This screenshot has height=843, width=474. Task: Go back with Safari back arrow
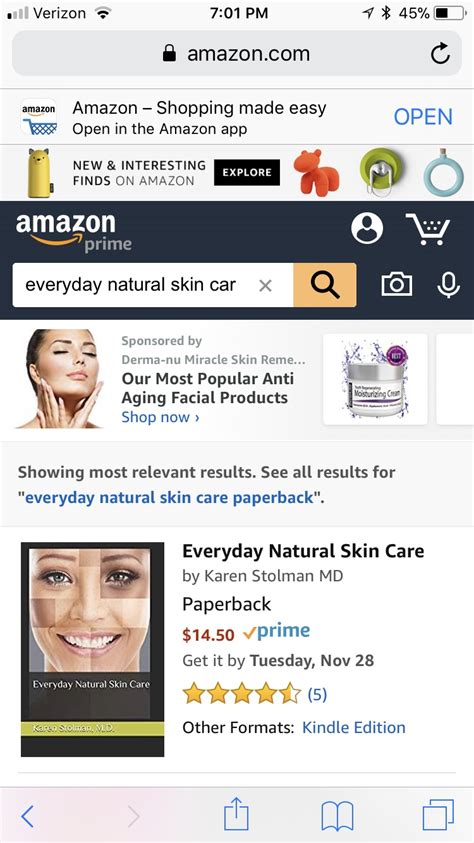(x=27, y=817)
